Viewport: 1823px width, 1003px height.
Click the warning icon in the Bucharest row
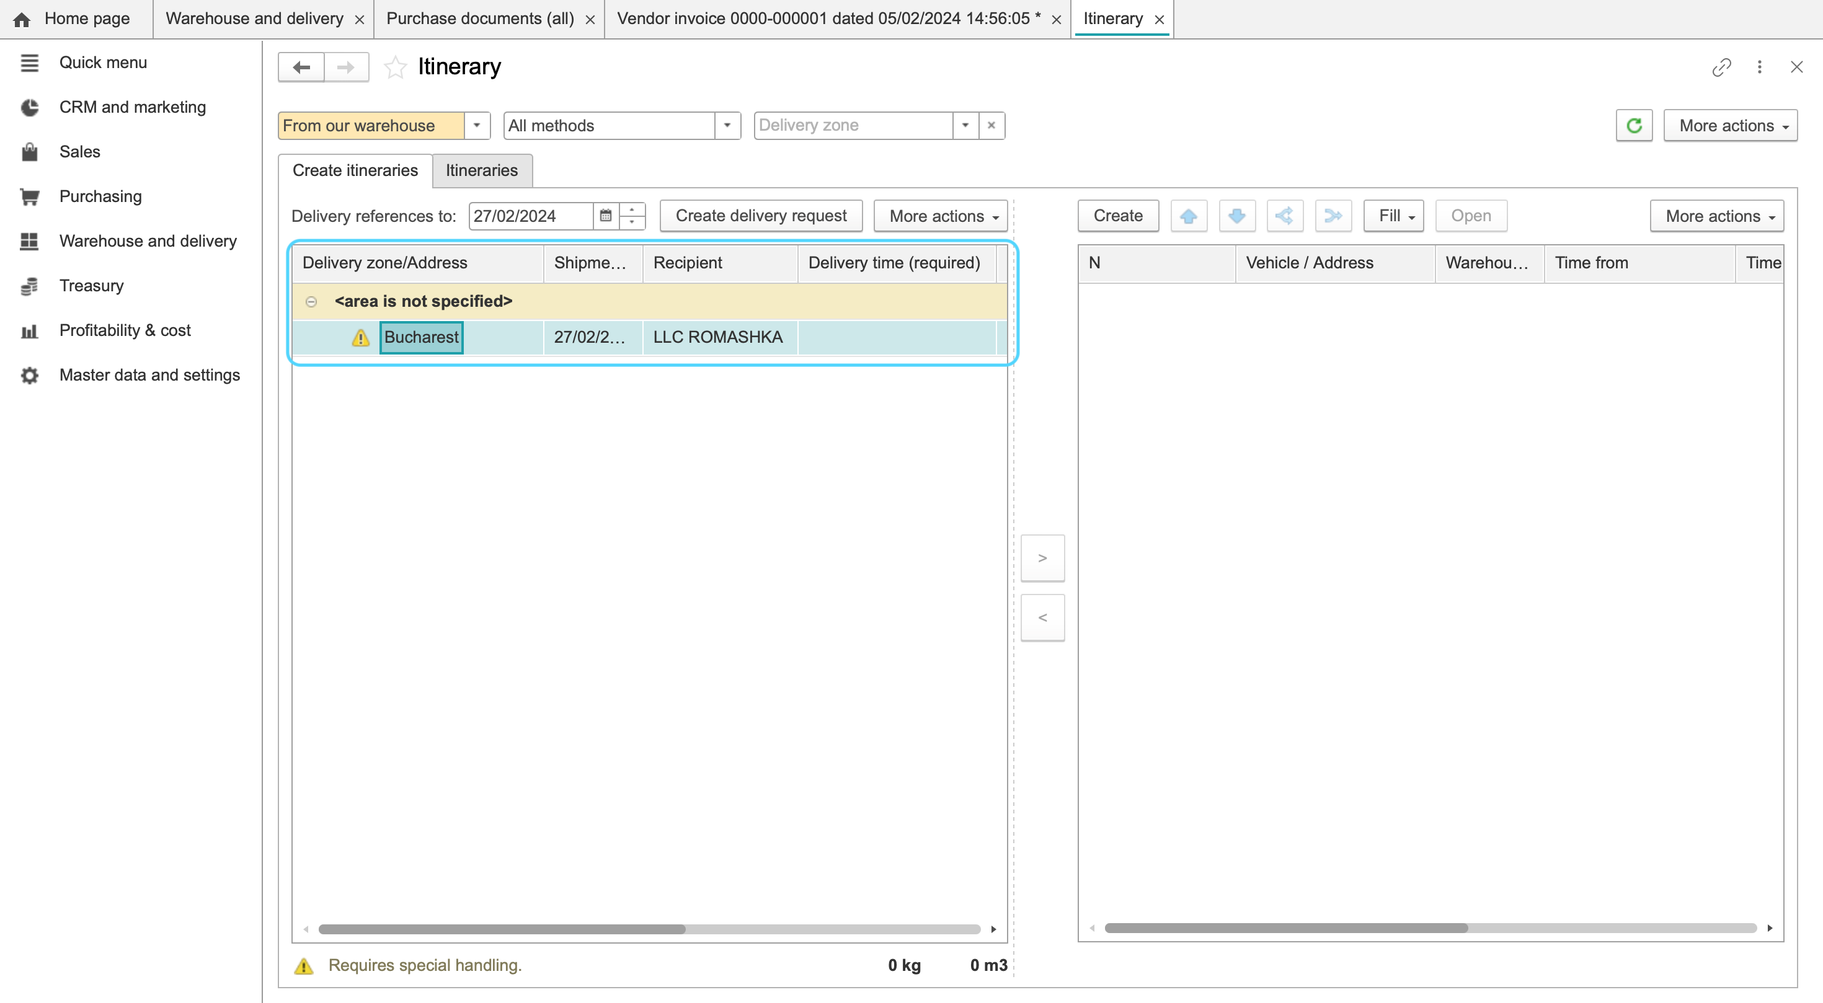(360, 338)
